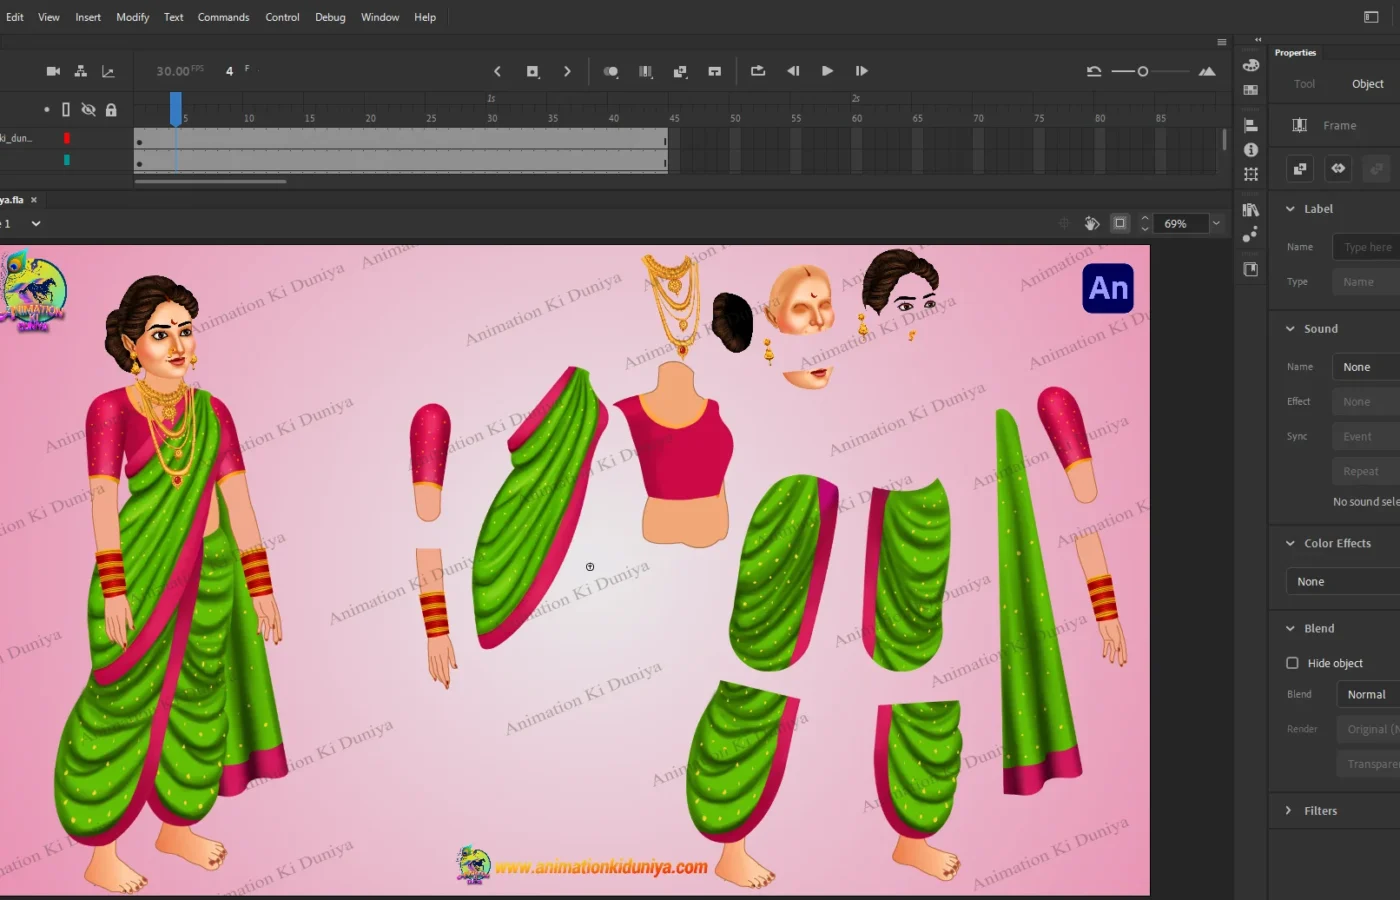
Task: Click the Onion Skin icon
Action: coord(610,71)
